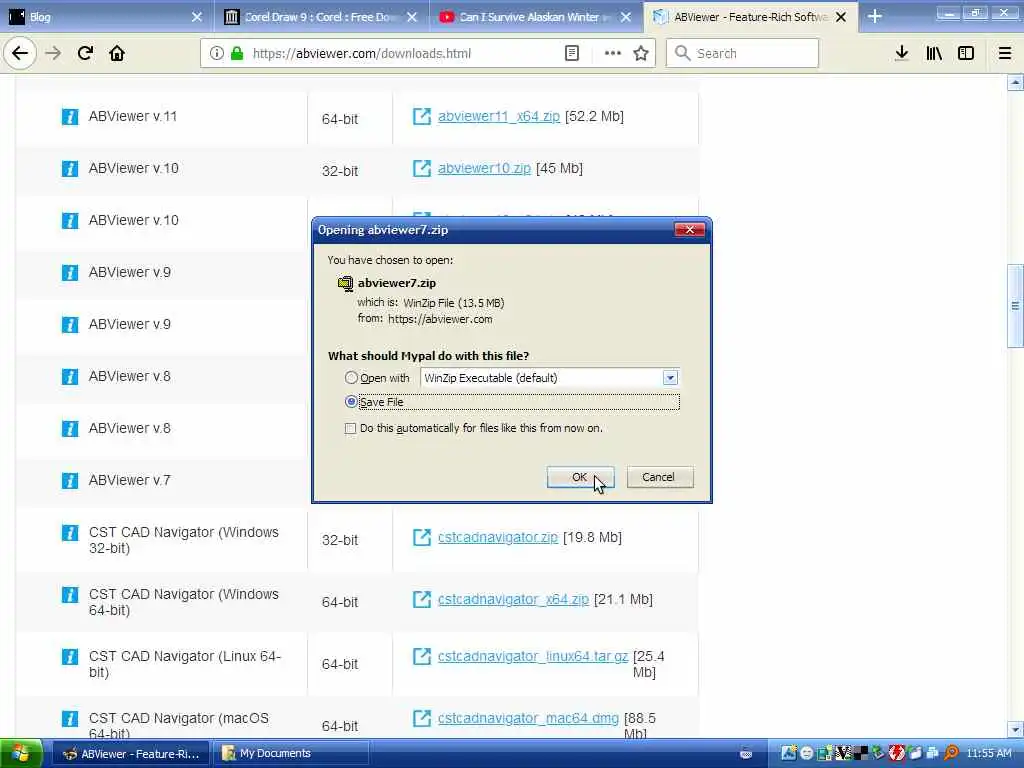
Task: Click the page vertical scrollbar thumb
Action: (x=1015, y=306)
